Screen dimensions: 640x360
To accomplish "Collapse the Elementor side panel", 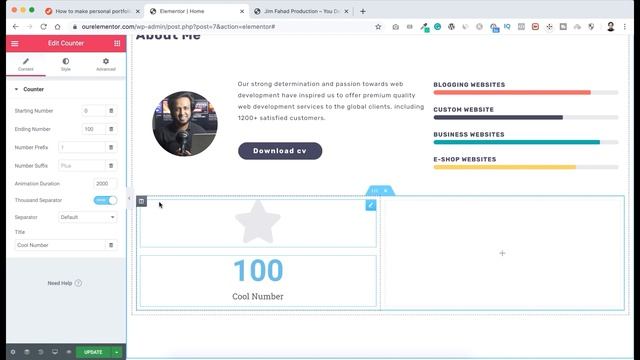I will (x=129, y=198).
